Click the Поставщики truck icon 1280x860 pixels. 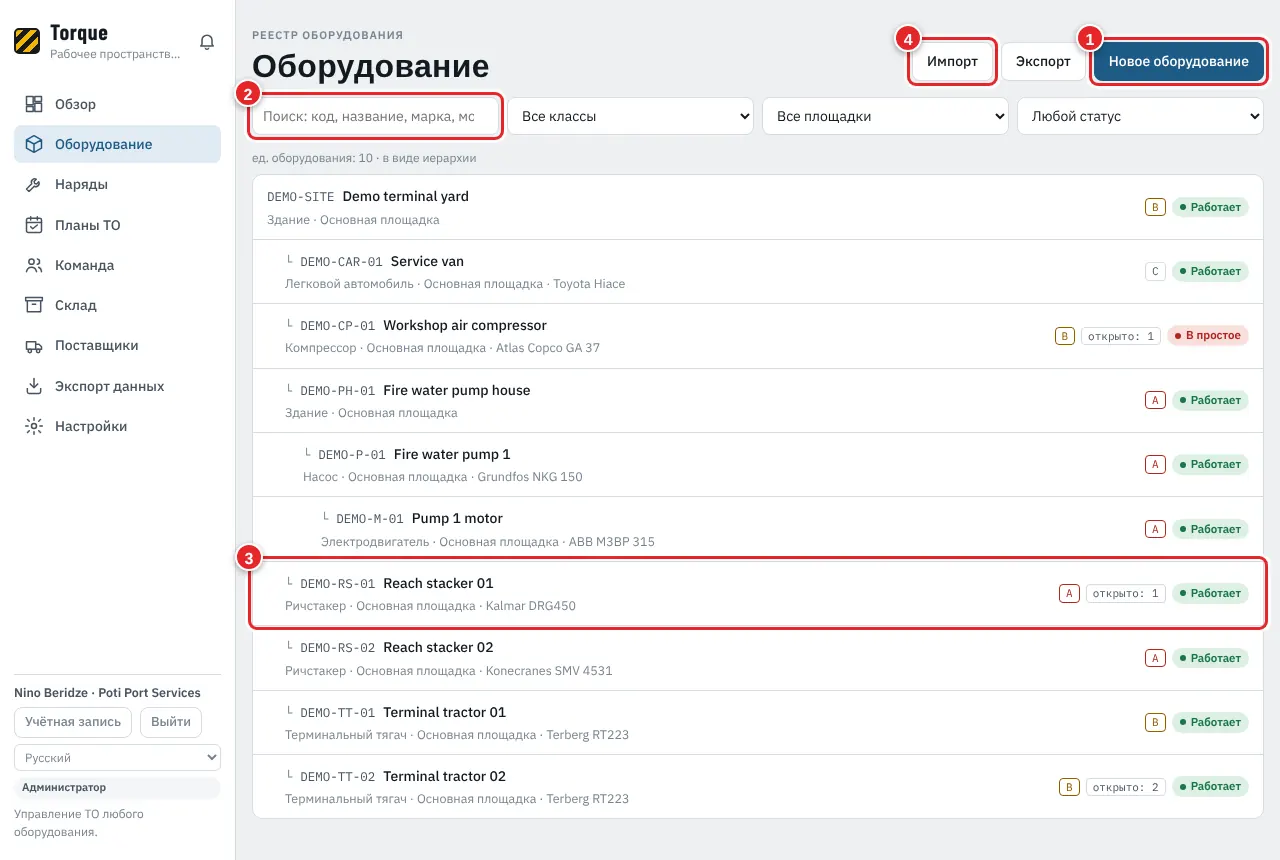click(x=34, y=346)
